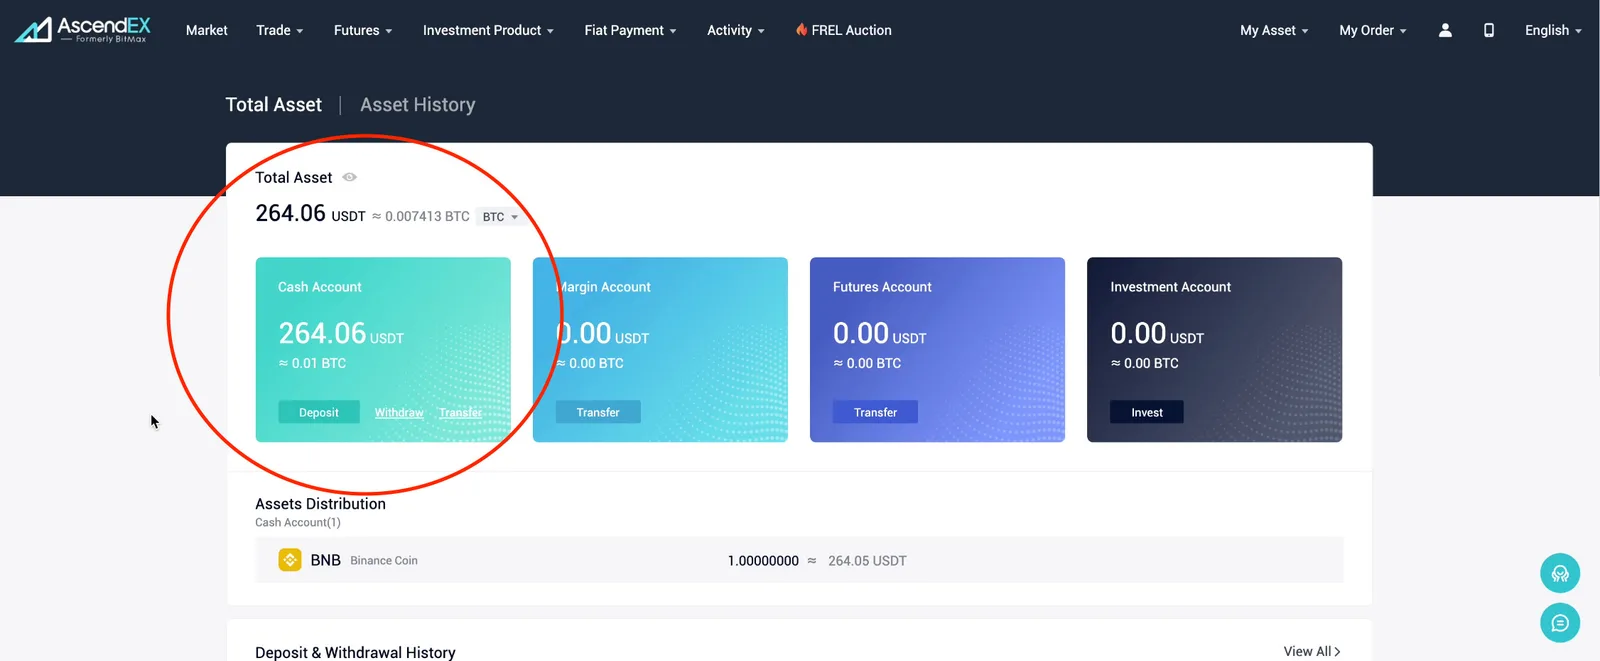Screen dimensions: 1600x661
Task: Toggle Total Asset balance visibility eye
Action: (350, 177)
